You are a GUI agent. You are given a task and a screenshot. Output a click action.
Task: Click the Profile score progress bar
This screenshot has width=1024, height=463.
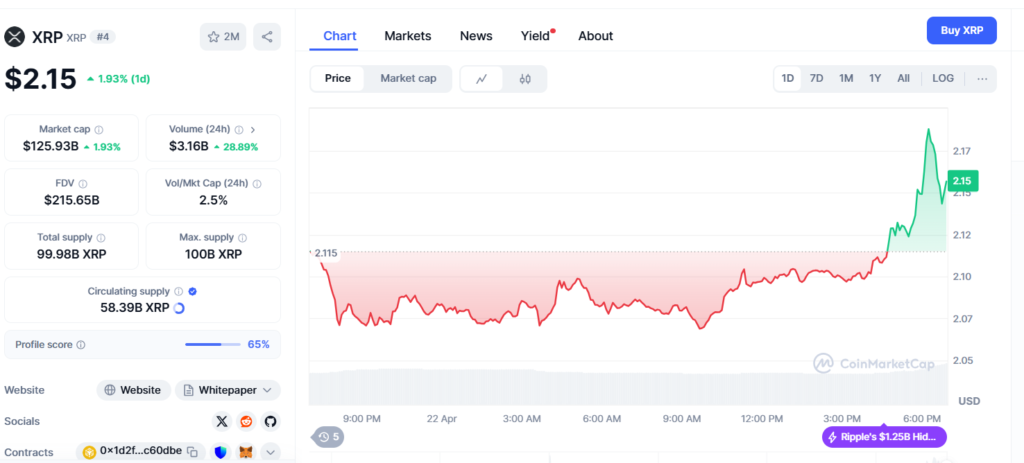coord(212,345)
